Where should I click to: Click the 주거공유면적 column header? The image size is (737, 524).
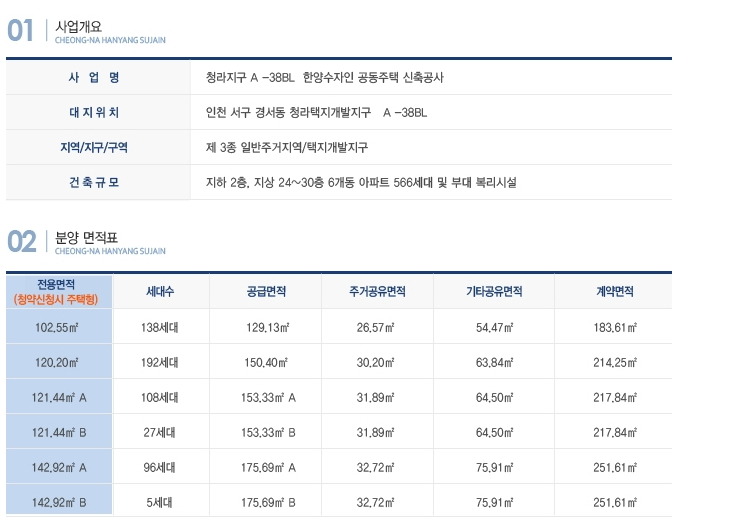pos(377,291)
